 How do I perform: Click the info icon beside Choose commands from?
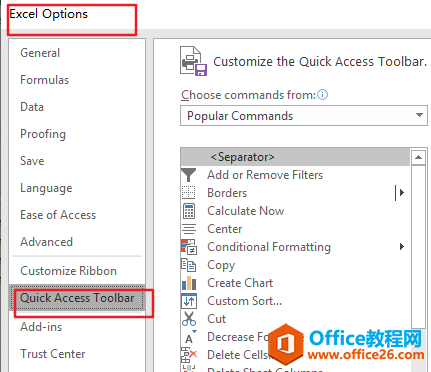pyautogui.click(x=322, y=95)
